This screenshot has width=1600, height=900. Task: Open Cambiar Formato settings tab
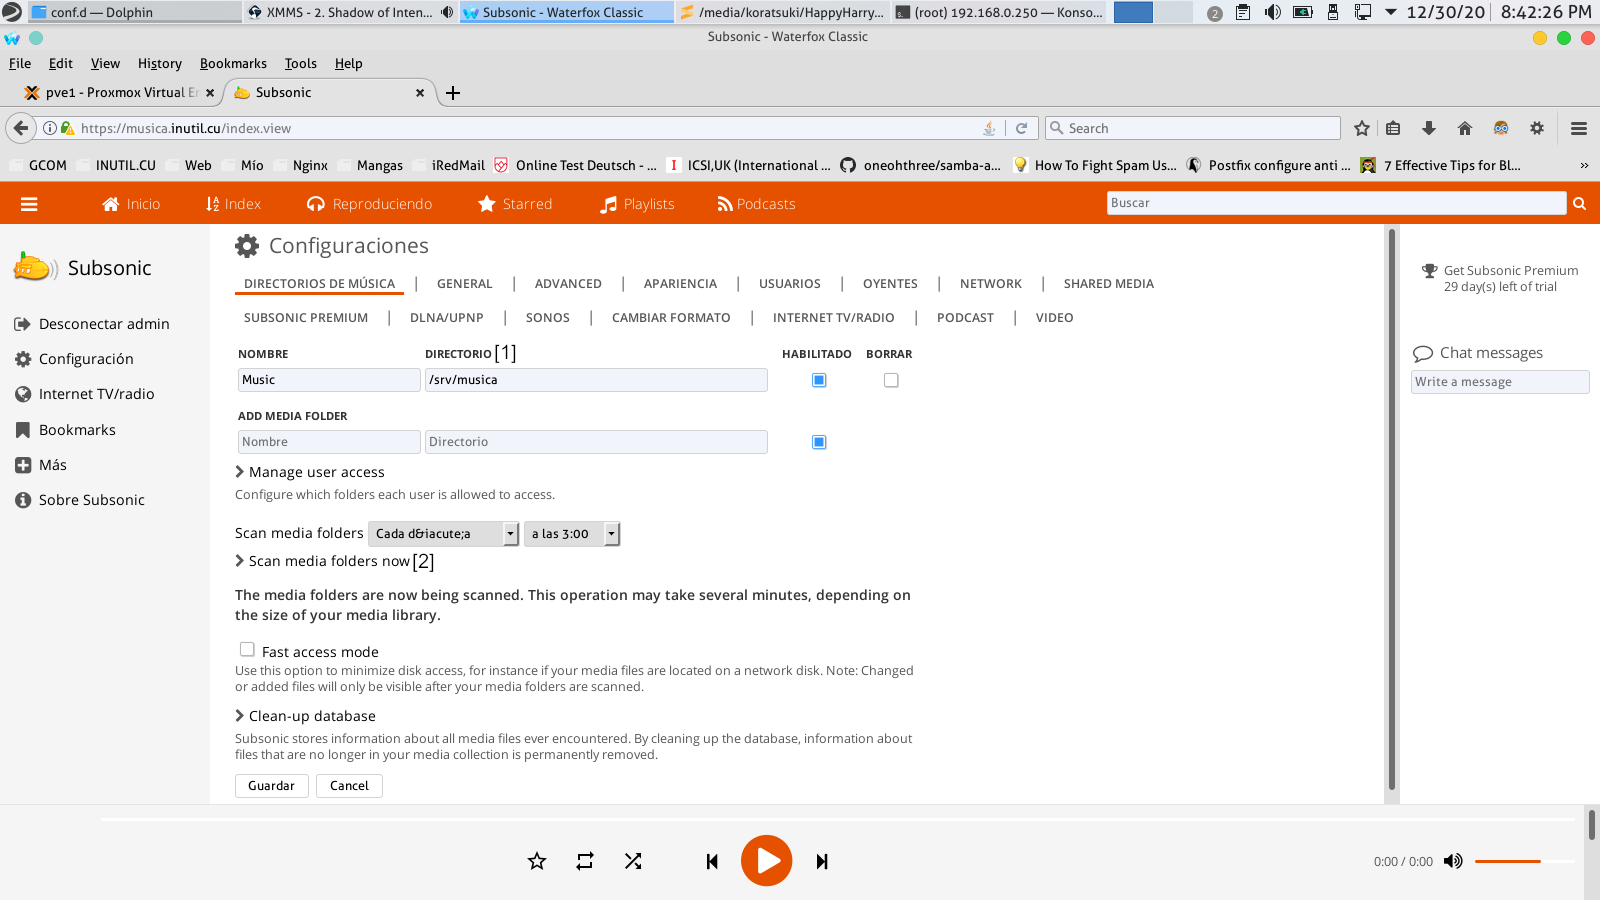[671, 318]
